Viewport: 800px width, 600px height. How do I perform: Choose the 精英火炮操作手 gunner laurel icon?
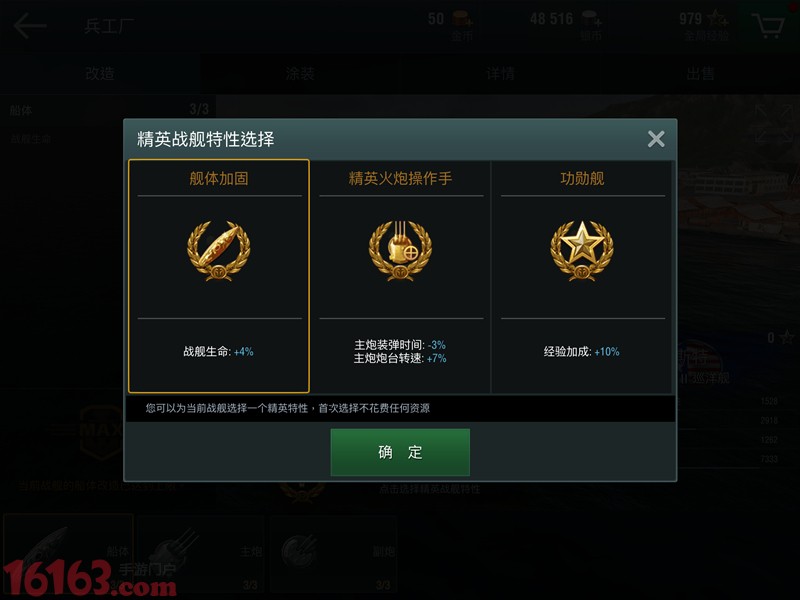401,251
